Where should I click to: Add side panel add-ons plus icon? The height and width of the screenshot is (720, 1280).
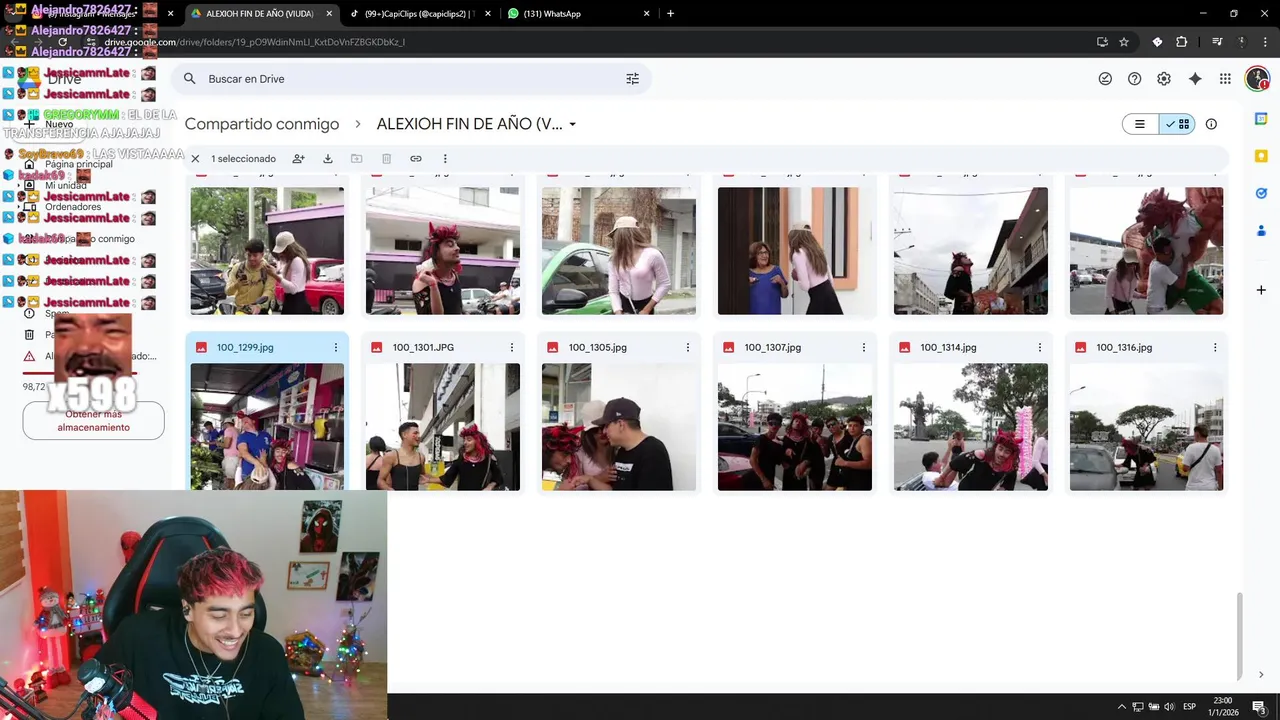1261,290
